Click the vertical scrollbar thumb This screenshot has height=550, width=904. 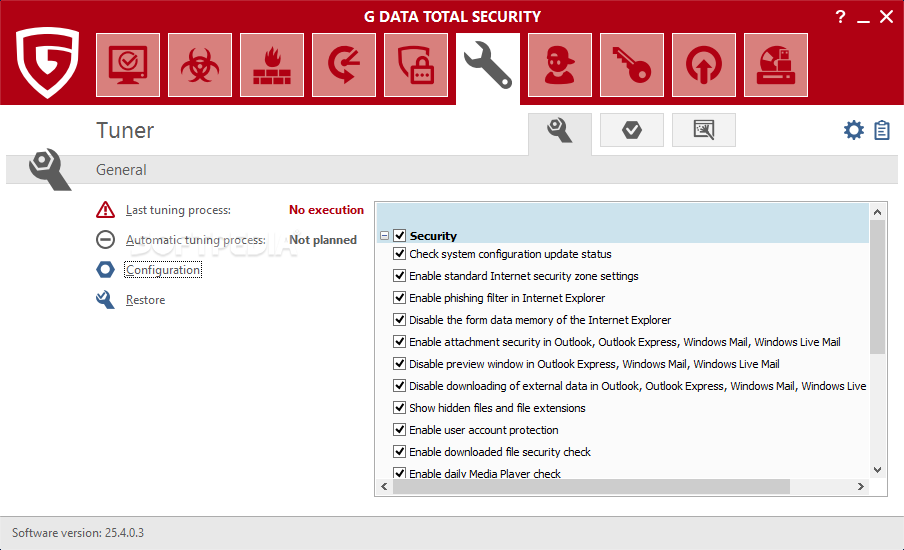877,287
